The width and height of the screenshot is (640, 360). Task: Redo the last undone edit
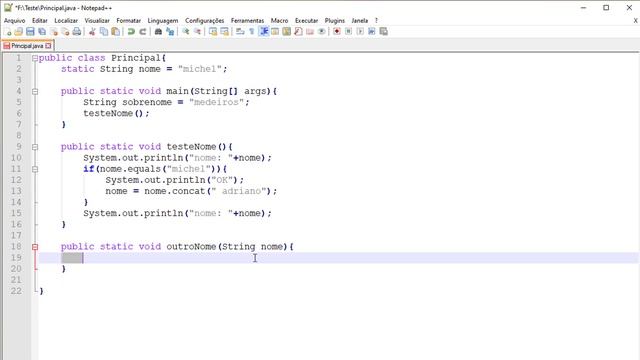(143, 31)
